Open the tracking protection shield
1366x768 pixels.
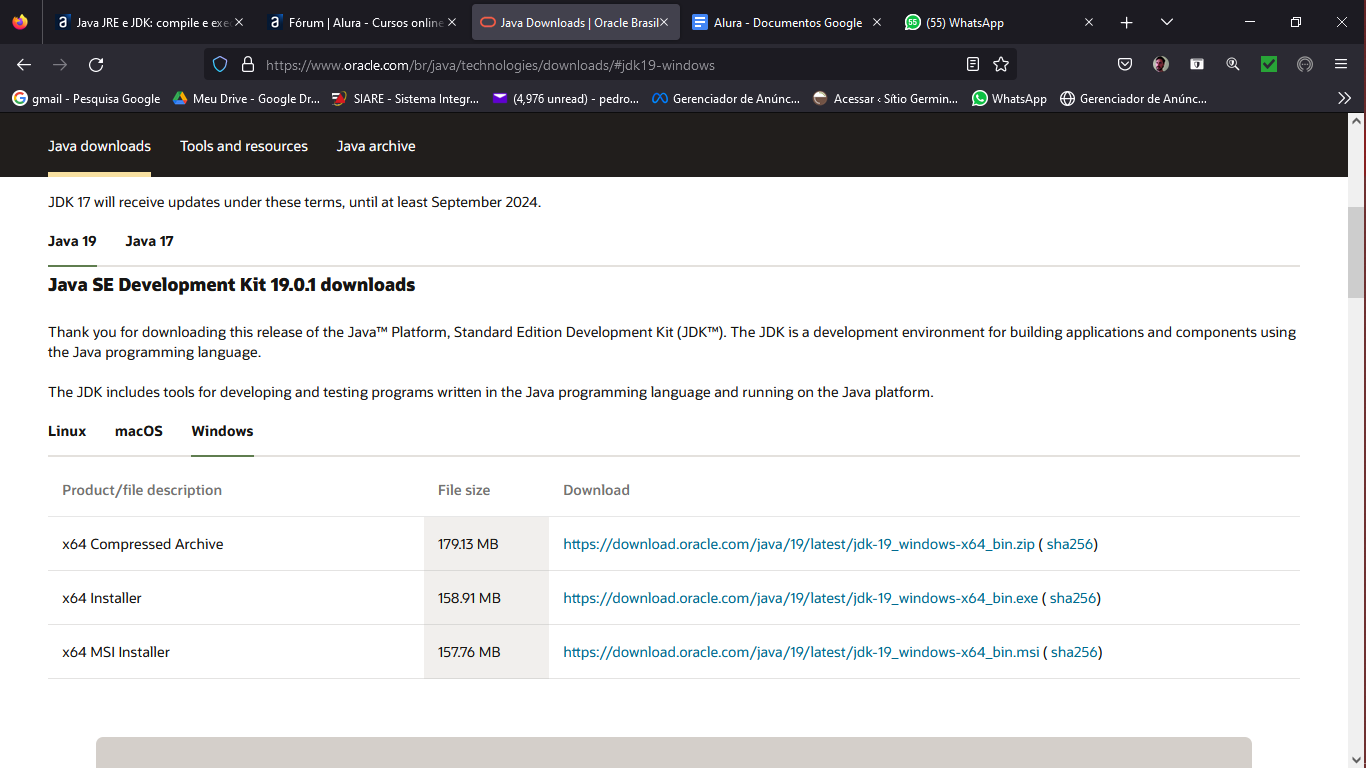tap(220, 65)
